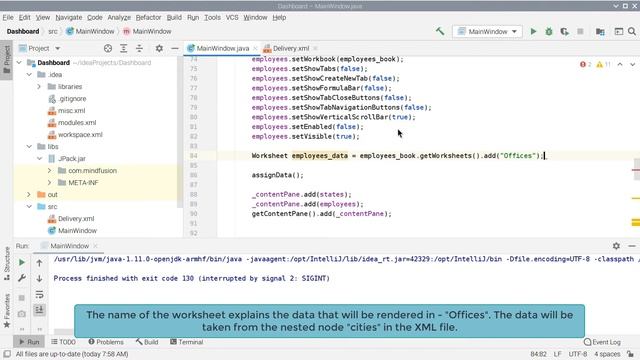Start debugging with the bug icon
This screenshot has height=360, width=640.
tap(549, 31)
